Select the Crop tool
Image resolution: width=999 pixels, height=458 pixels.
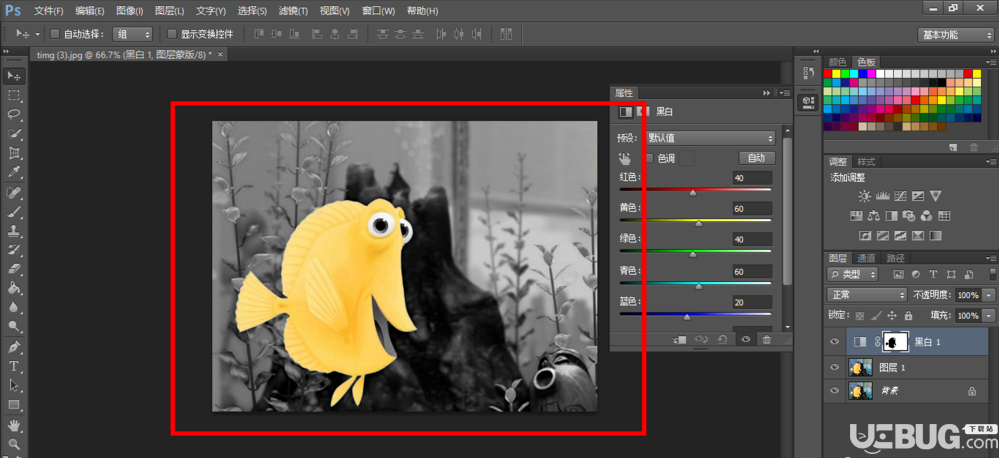13,153
